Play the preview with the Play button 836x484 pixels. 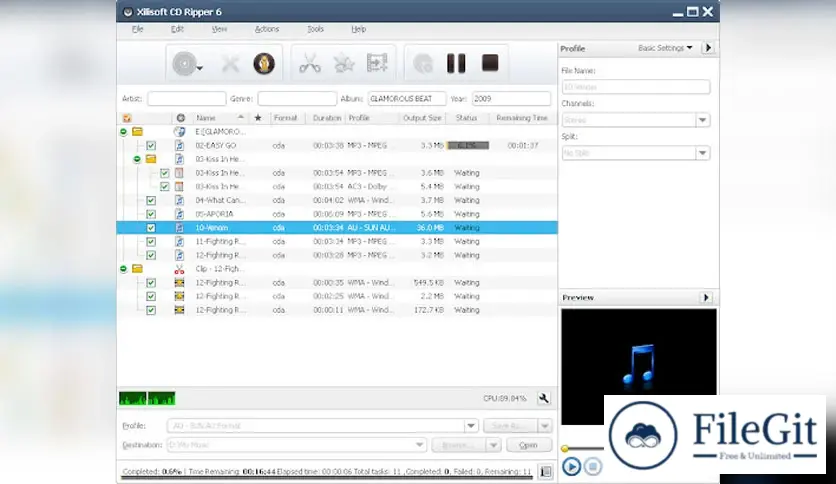pos(571,467)
